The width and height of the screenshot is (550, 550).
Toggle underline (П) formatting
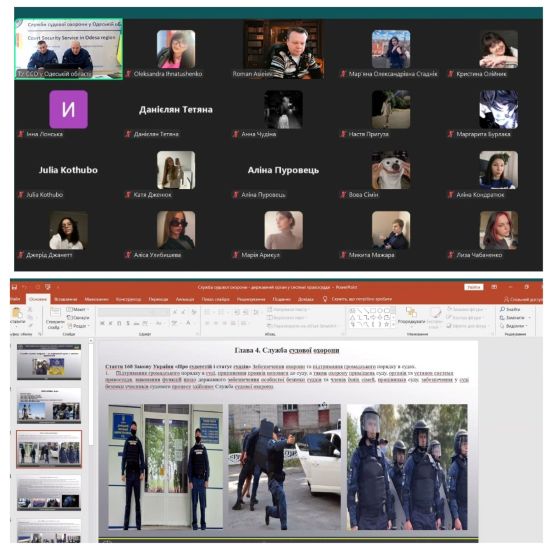[x=119, y=323]
